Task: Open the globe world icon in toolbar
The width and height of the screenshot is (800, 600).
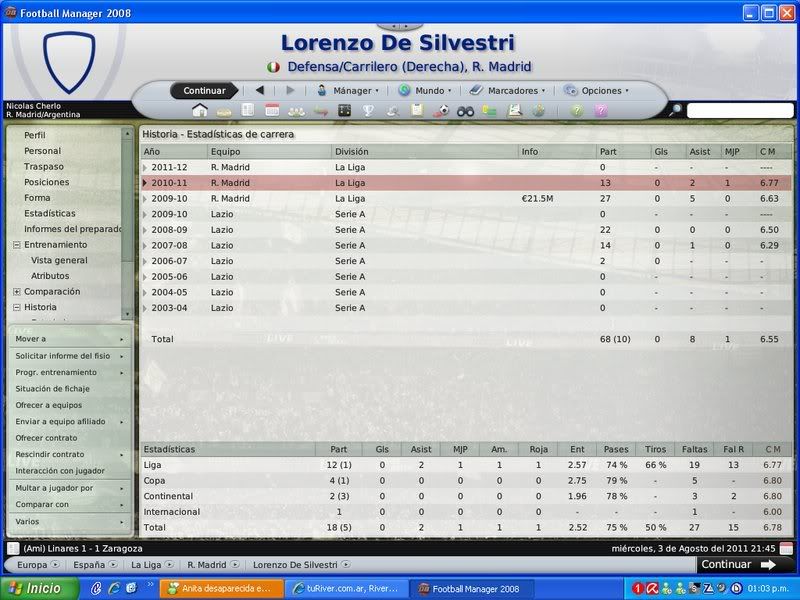Action: [538, 110]
